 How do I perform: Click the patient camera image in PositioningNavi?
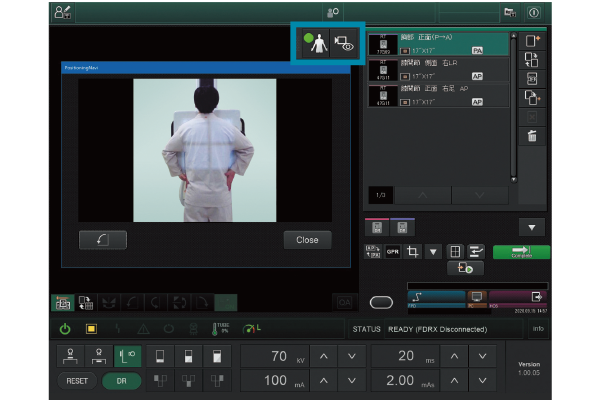[205, 150]
